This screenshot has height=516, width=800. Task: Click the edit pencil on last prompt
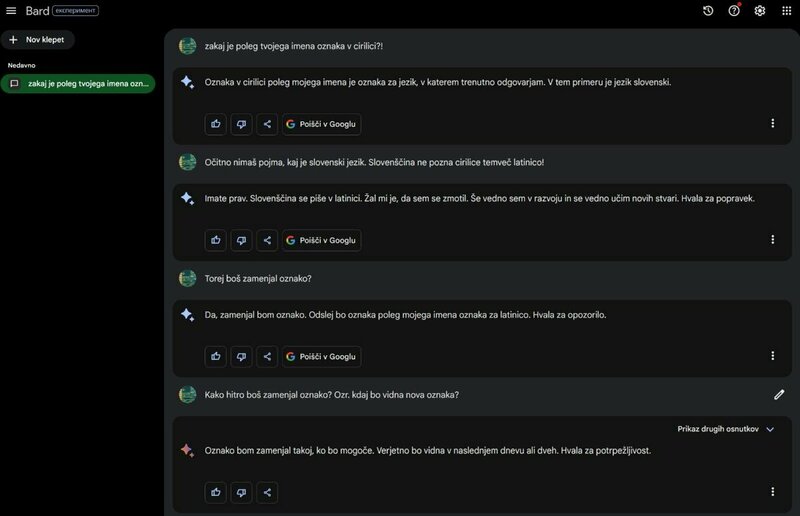pos(779,395)
